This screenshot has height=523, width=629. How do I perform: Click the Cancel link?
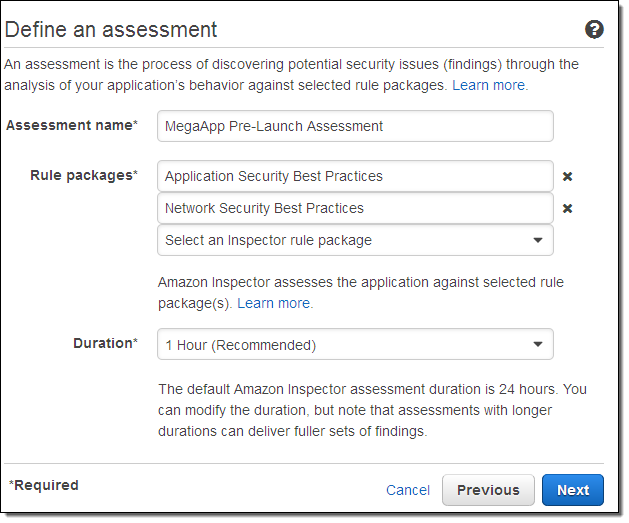[x=408, y=490]
